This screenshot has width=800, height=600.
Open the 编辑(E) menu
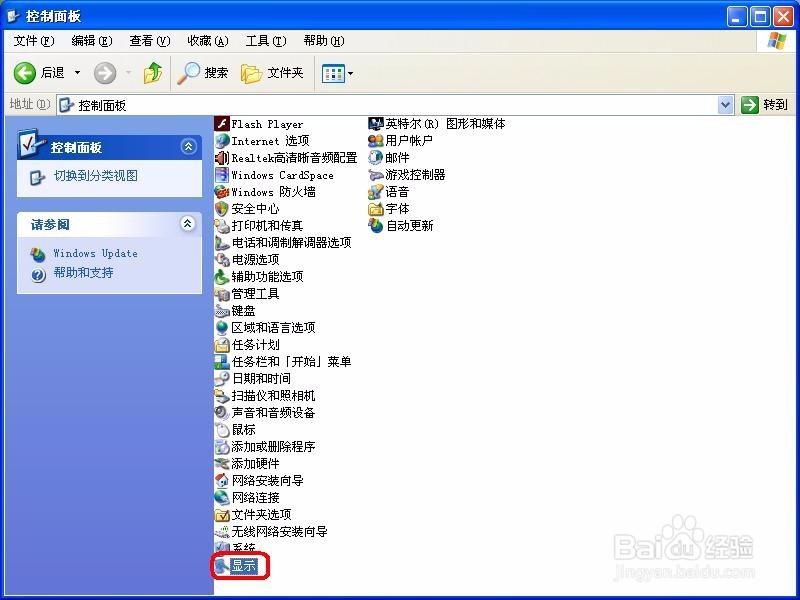click(x=92, y=41)
